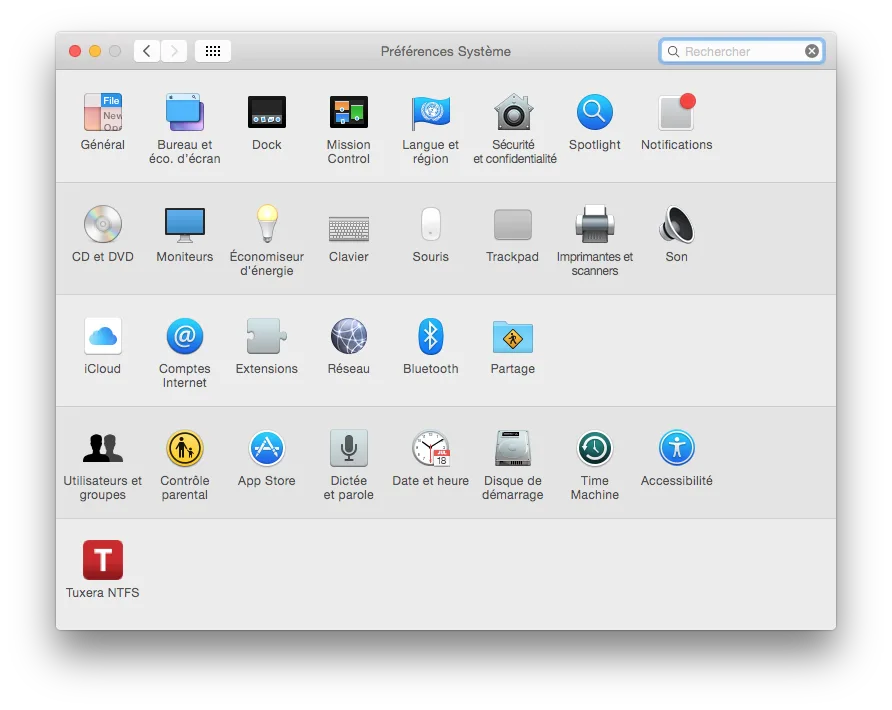Screen dimensions: 892x710
Task: Click the show-all grid button
Action: coord(212,50)
